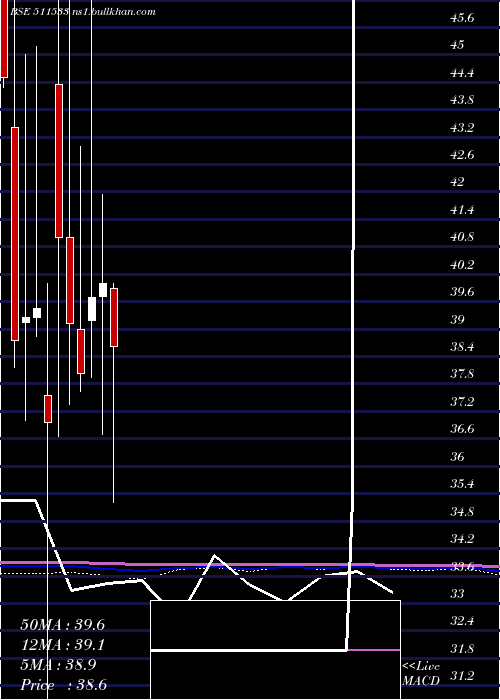Click the 39.6 price axis label
500x700 pixels.
click(462, 292)
